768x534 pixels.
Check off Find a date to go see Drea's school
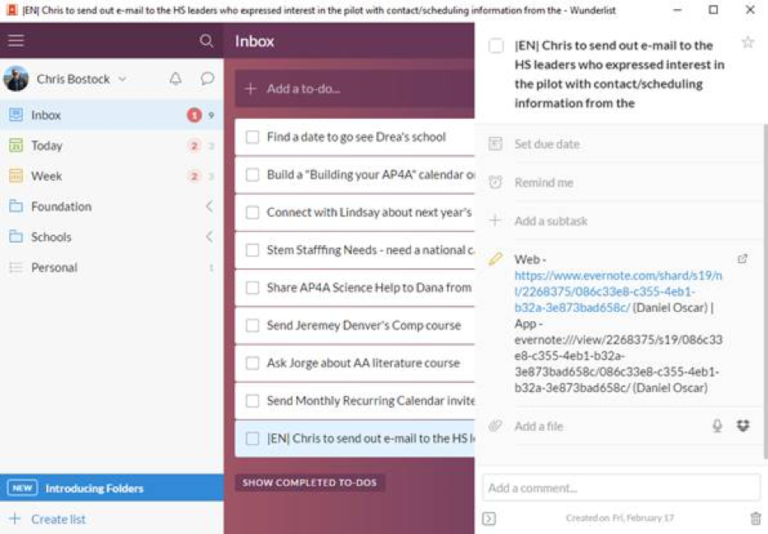(x=252, y=137)
